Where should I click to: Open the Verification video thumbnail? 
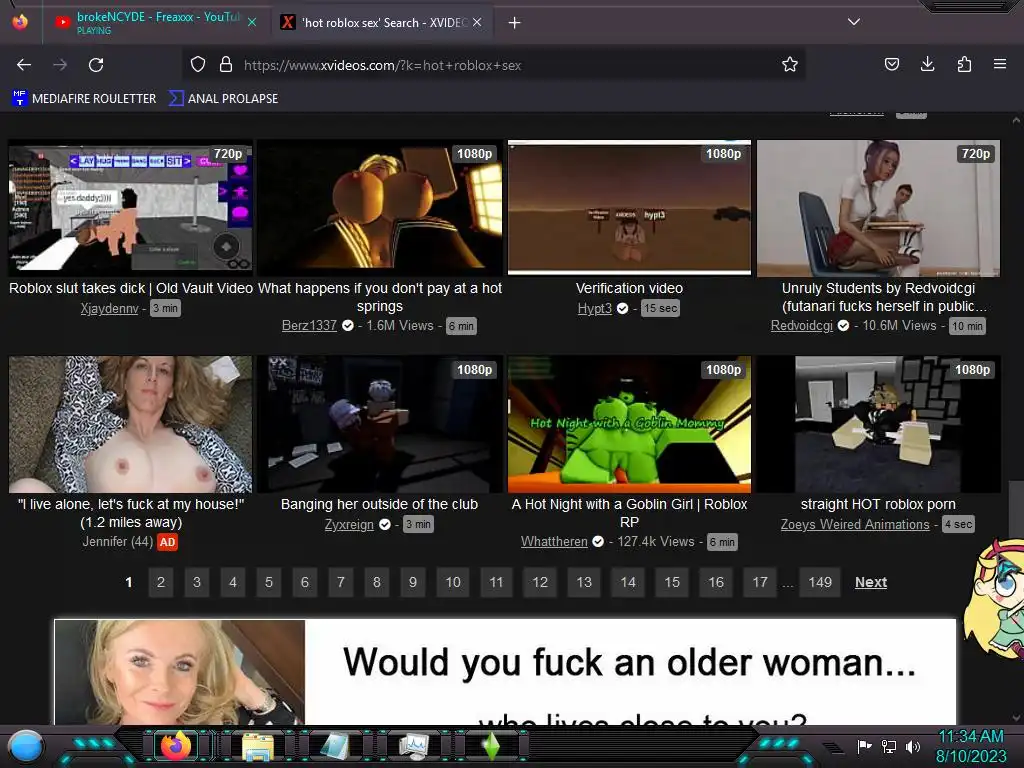coord(629,208)
